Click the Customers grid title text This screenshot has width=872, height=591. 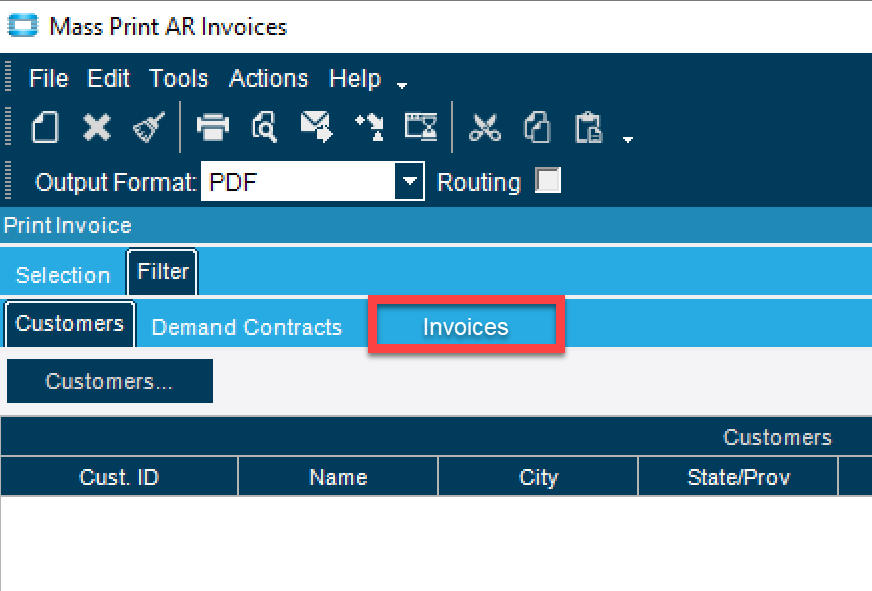777,438
